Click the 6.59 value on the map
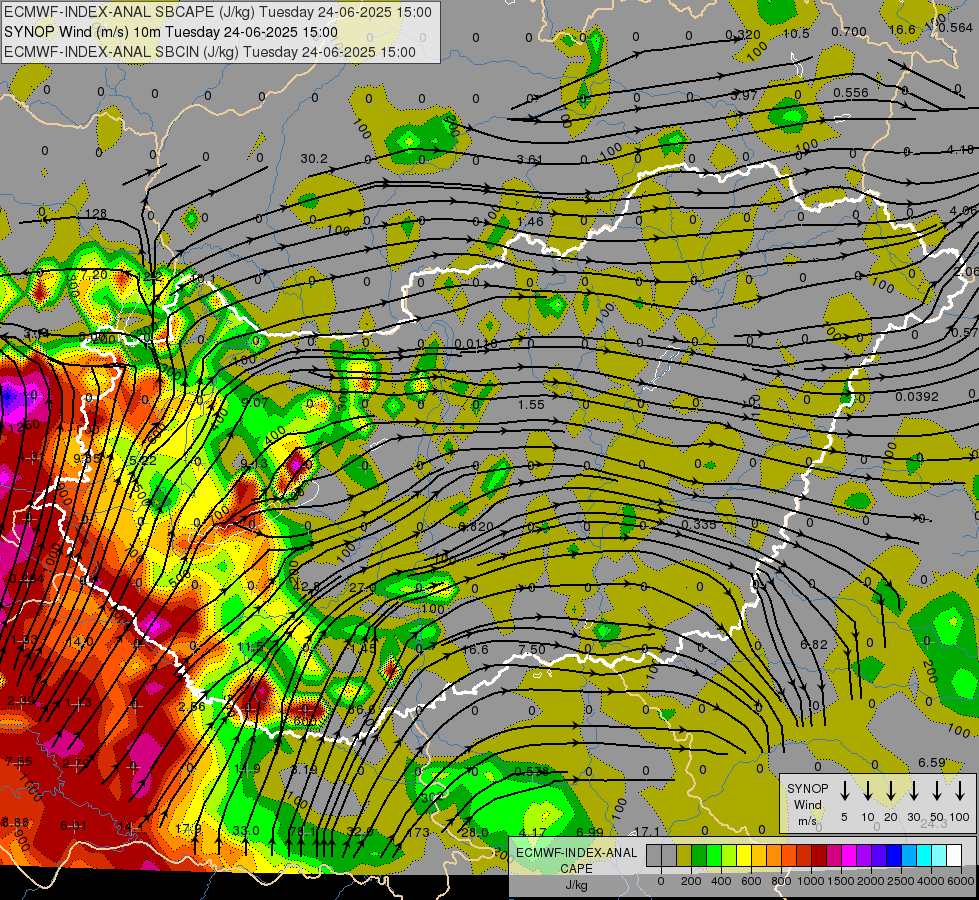979x900 pixels. pyautogui.click(x=932, y=762)
